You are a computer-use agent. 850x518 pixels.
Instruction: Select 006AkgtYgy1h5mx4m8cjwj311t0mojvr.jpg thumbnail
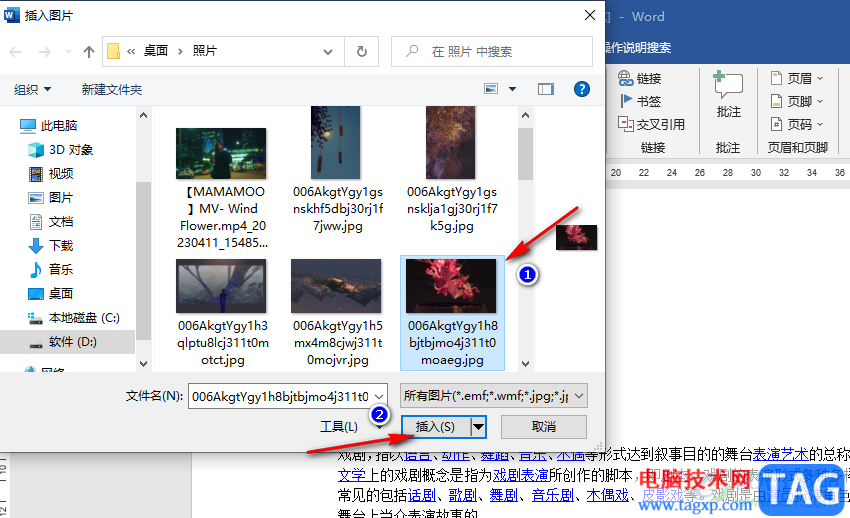(x=336, y=286)
